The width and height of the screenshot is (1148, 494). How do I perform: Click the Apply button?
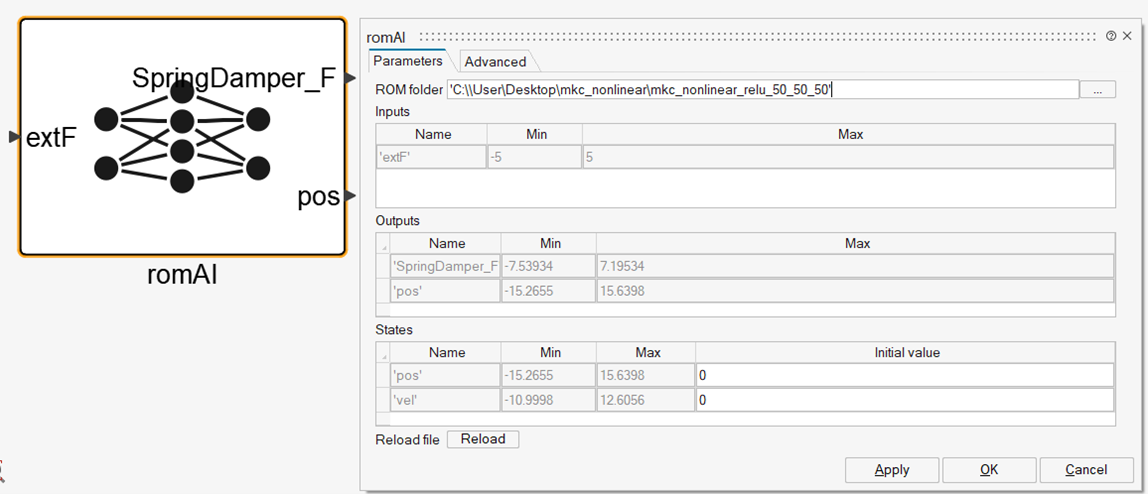pos(891,470)
